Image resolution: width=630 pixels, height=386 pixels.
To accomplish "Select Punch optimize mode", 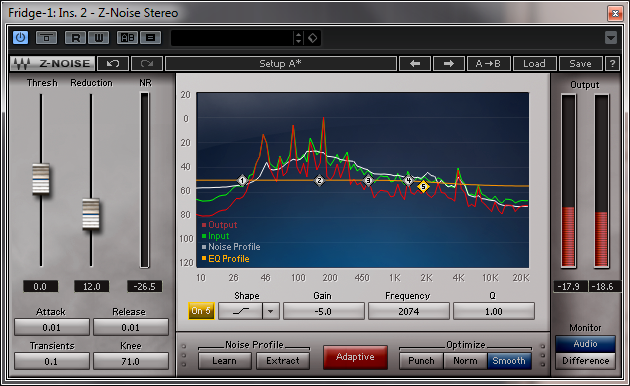I will (x=421, y=361).
